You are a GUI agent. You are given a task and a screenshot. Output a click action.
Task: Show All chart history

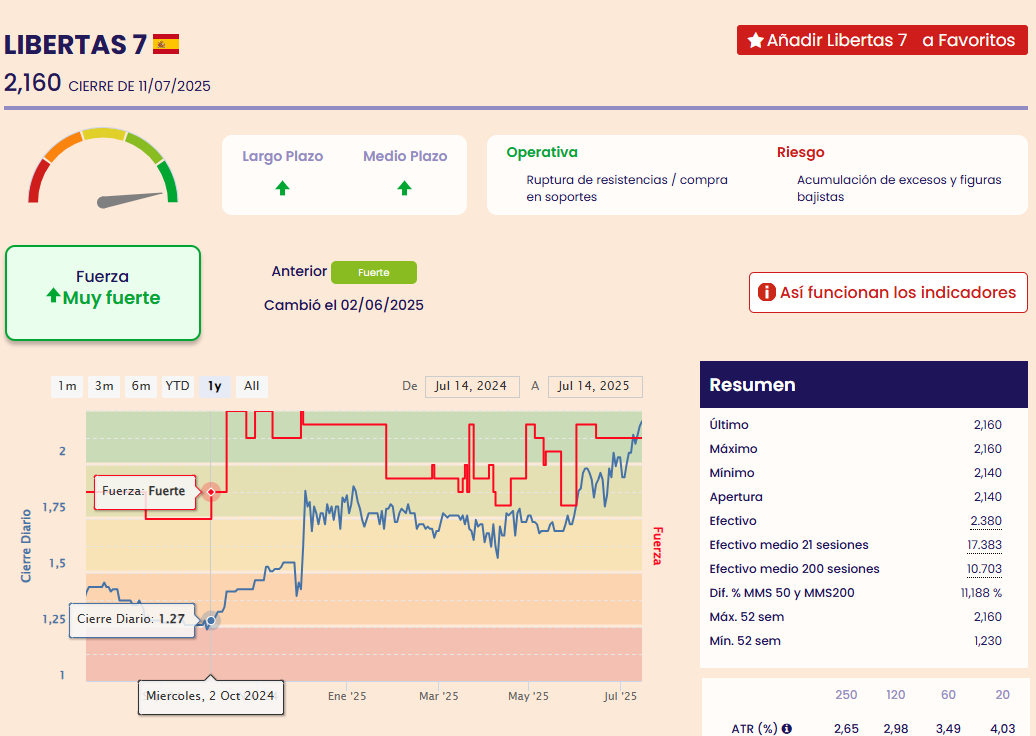[x=252, y=386]
